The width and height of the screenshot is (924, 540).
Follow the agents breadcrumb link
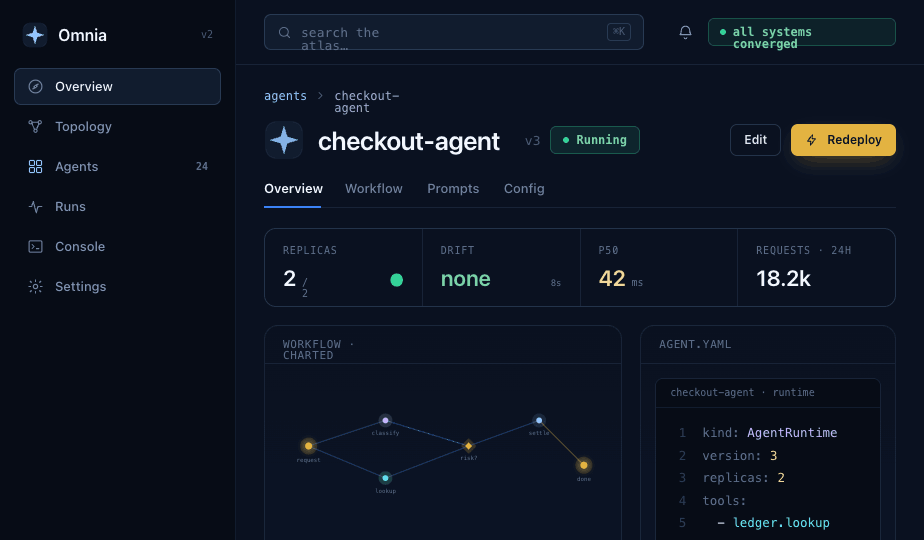click(x=285, y=96)
